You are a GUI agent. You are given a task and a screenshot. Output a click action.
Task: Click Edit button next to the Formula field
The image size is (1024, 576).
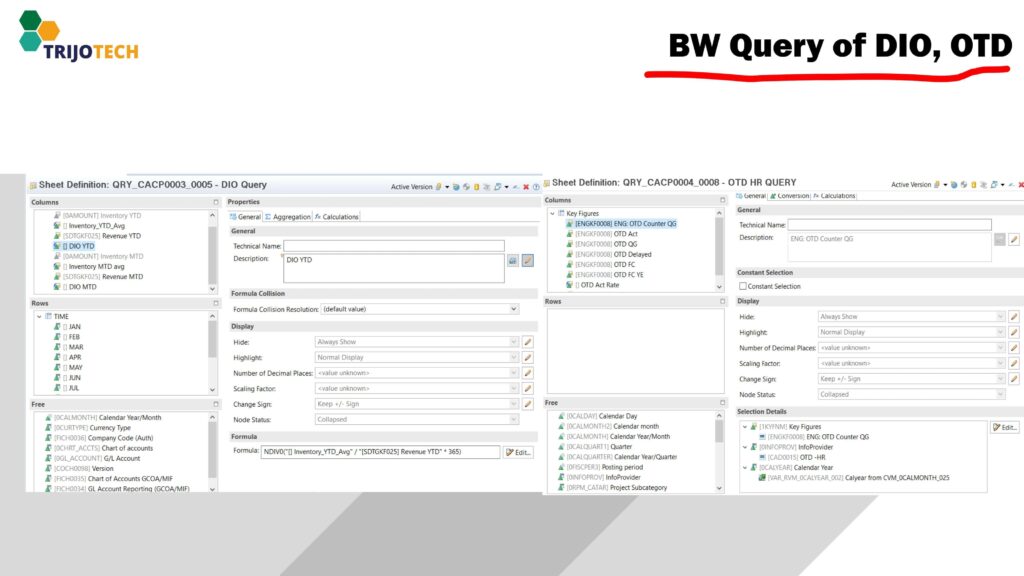pyautogui.click(x=519, y=452)
